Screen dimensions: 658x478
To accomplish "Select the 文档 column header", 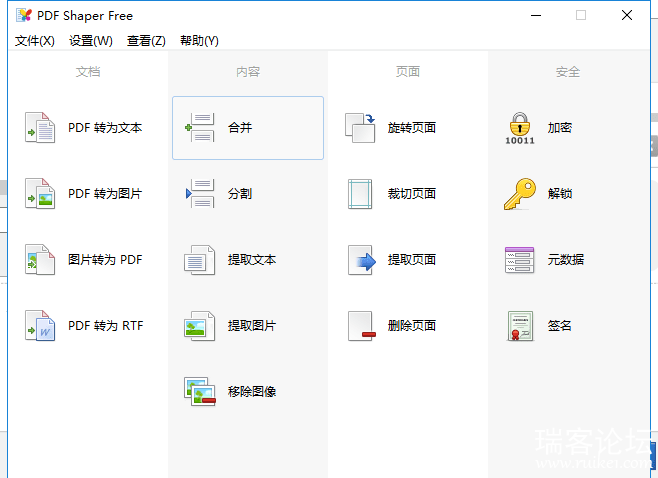I will coord(88,72).
